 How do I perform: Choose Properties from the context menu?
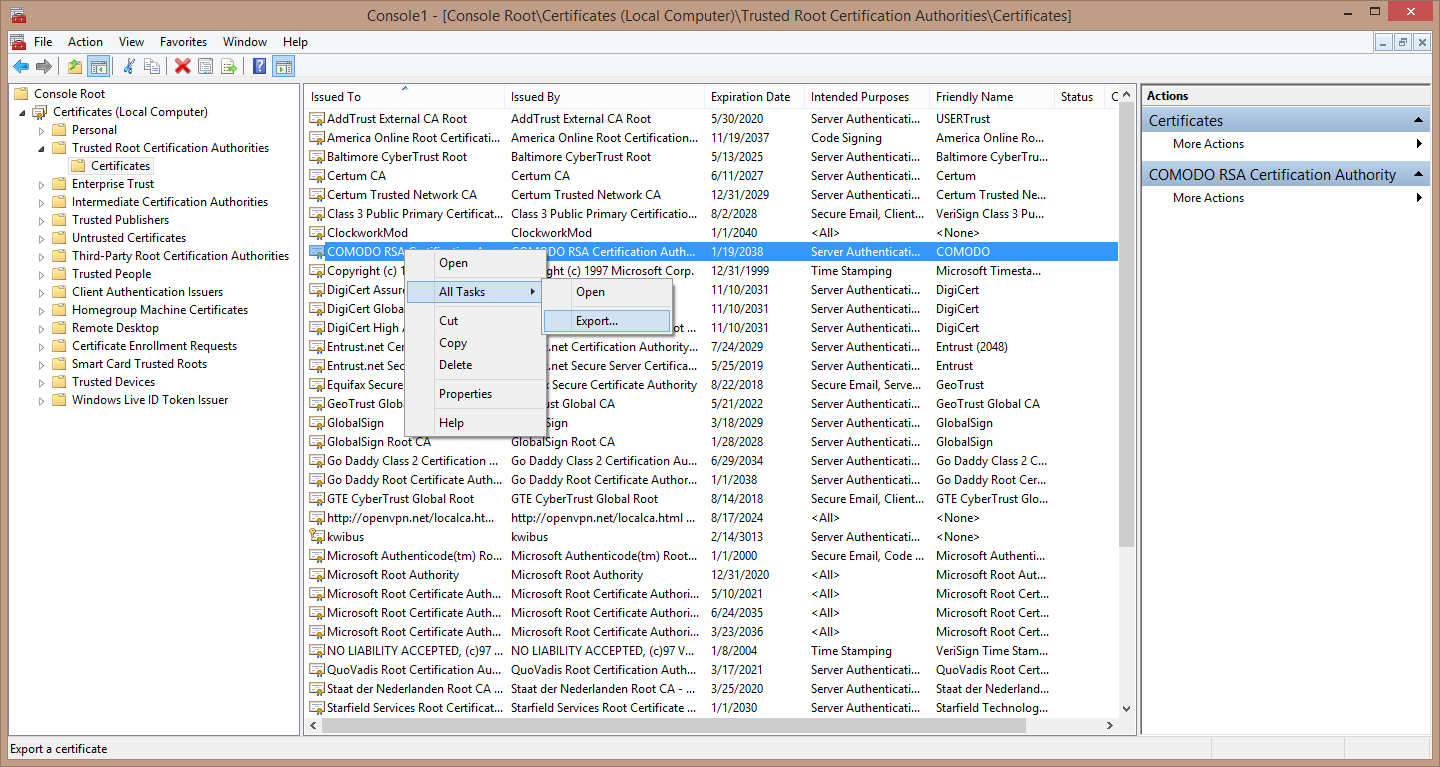465,394
